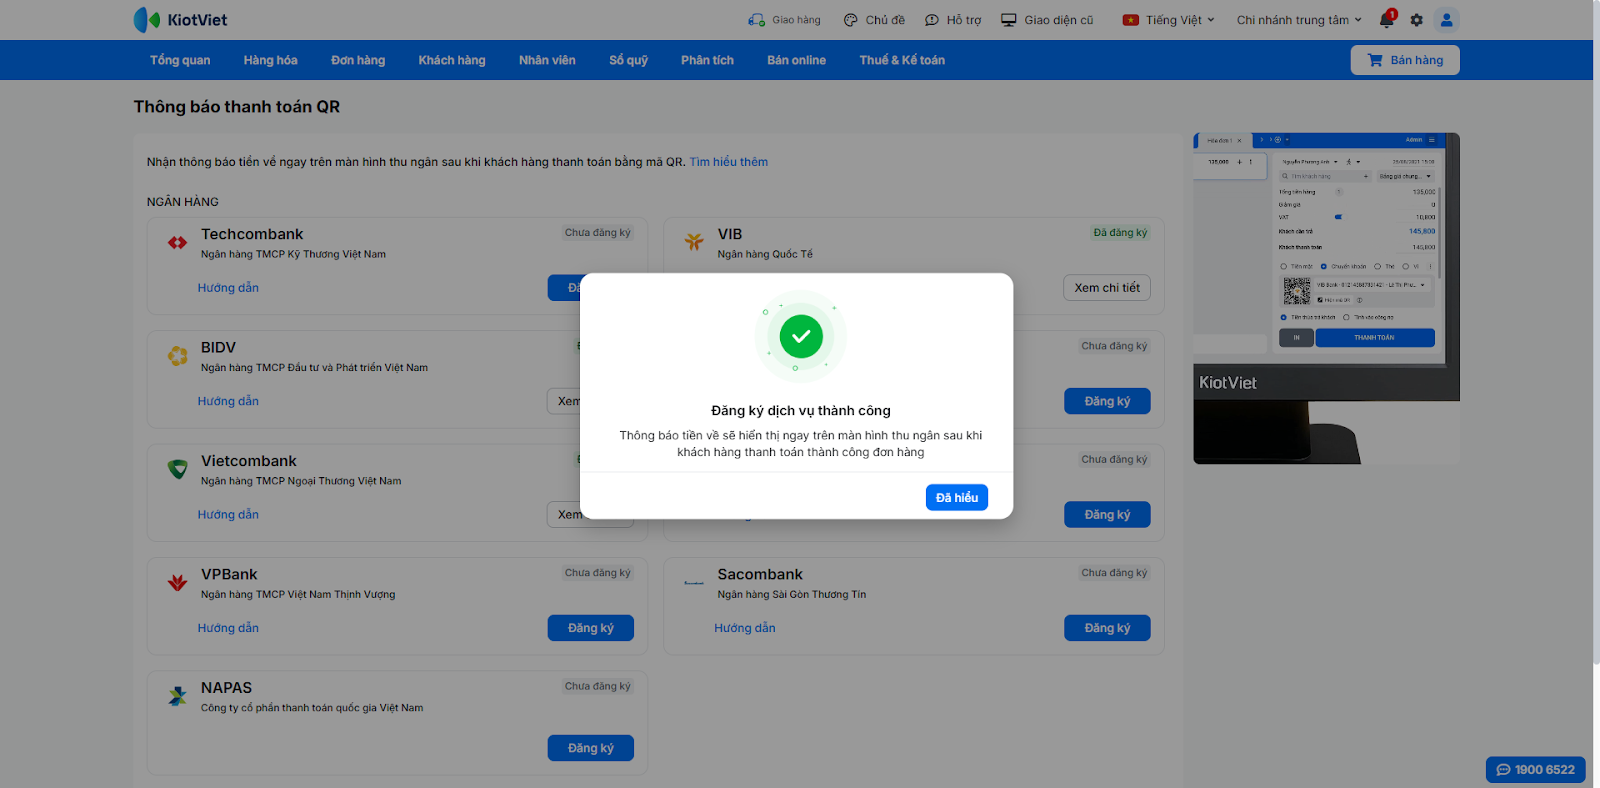This screenshot has width=1600, height=788.
Task: Click the NAPAS logo icon
Action: (178, 696)
